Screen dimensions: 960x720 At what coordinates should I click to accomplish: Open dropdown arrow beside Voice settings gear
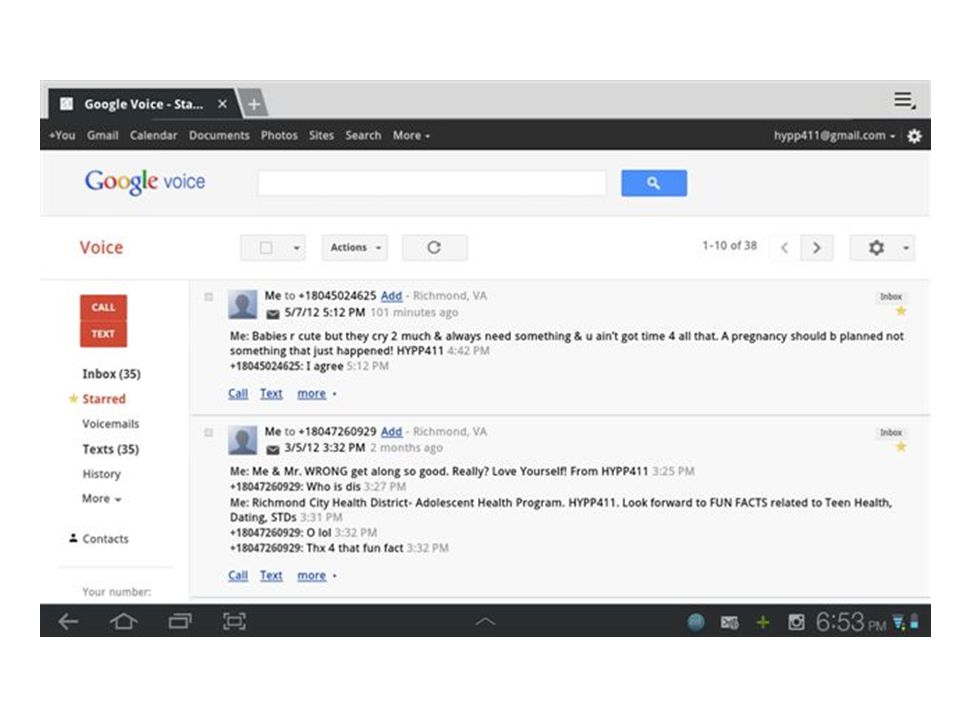click(x=906, y=248)
